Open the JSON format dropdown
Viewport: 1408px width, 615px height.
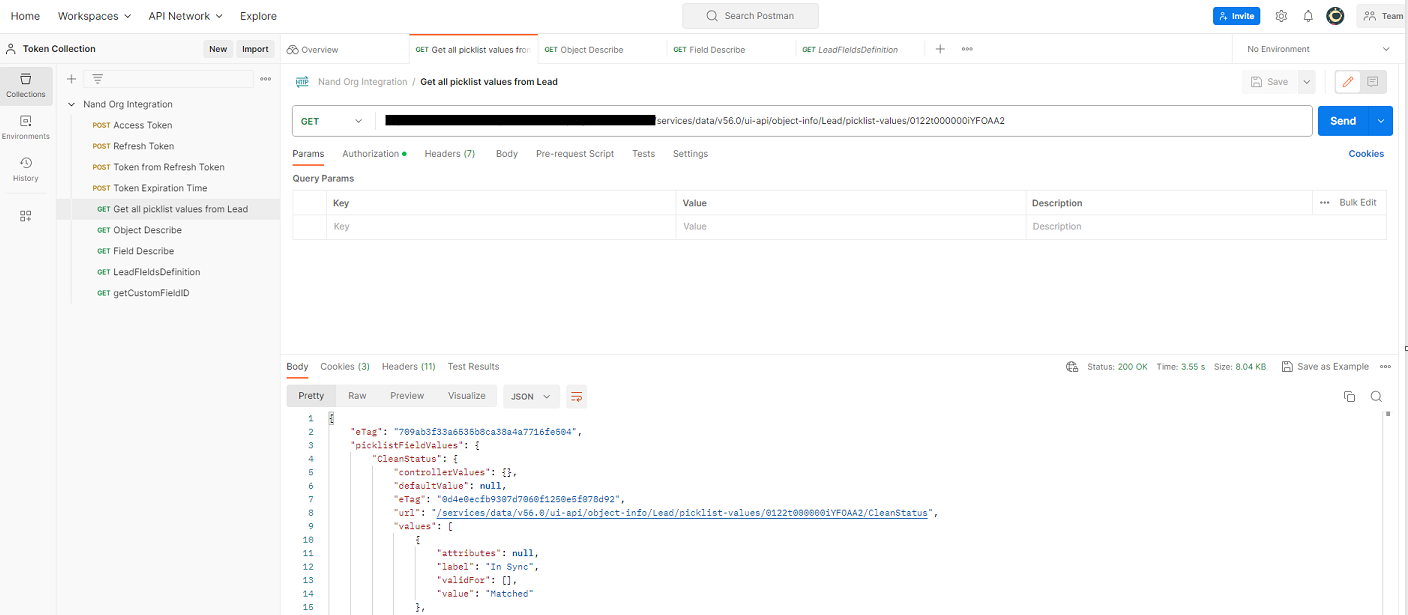(x=531, y=397)
